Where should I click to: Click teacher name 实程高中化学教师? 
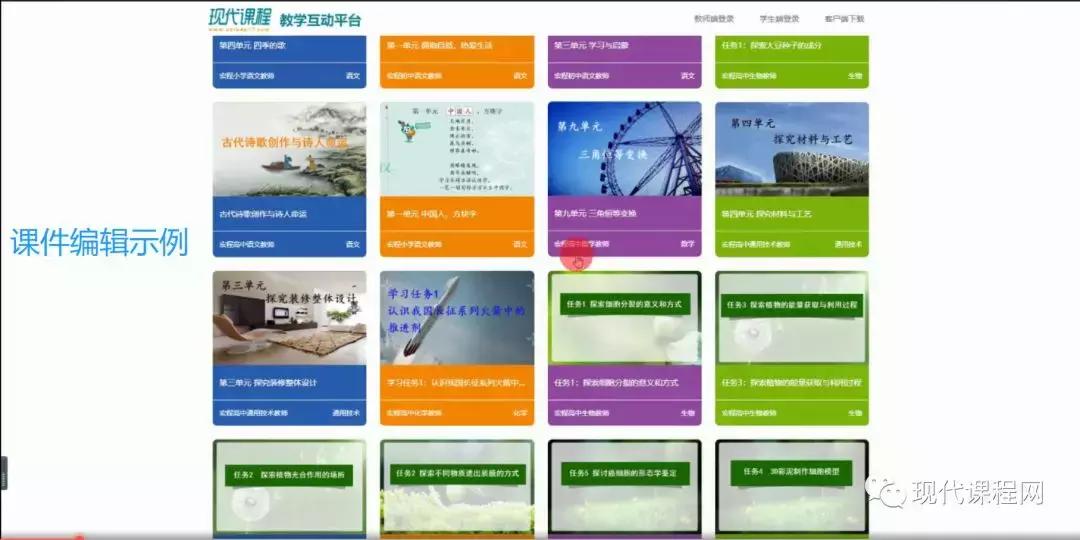point(414,413)
